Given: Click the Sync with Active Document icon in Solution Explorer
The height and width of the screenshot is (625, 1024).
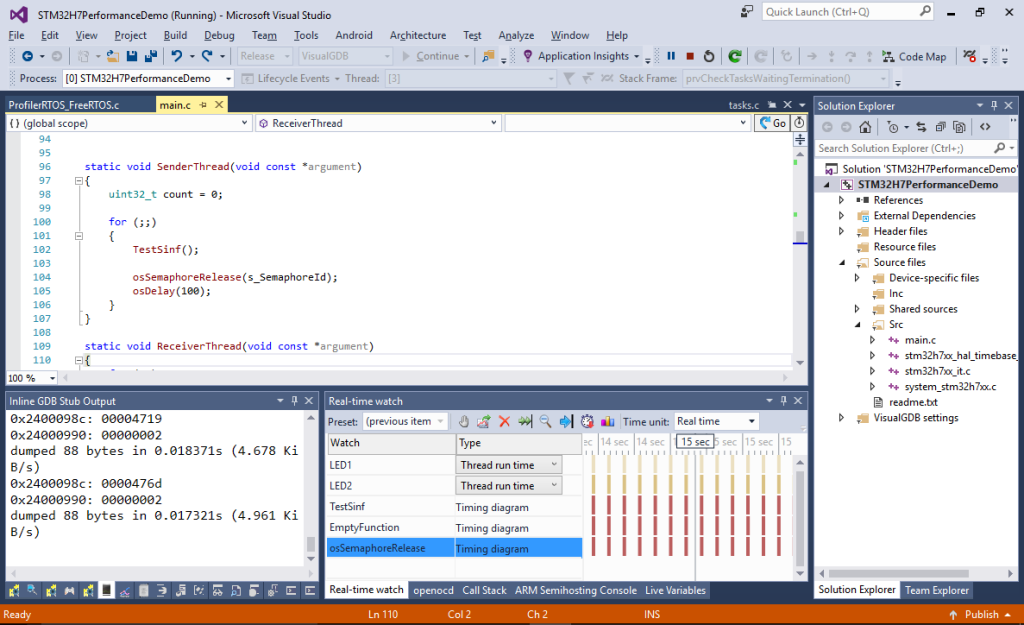Looking at the screenshot, I should click(x=922, y=127).
